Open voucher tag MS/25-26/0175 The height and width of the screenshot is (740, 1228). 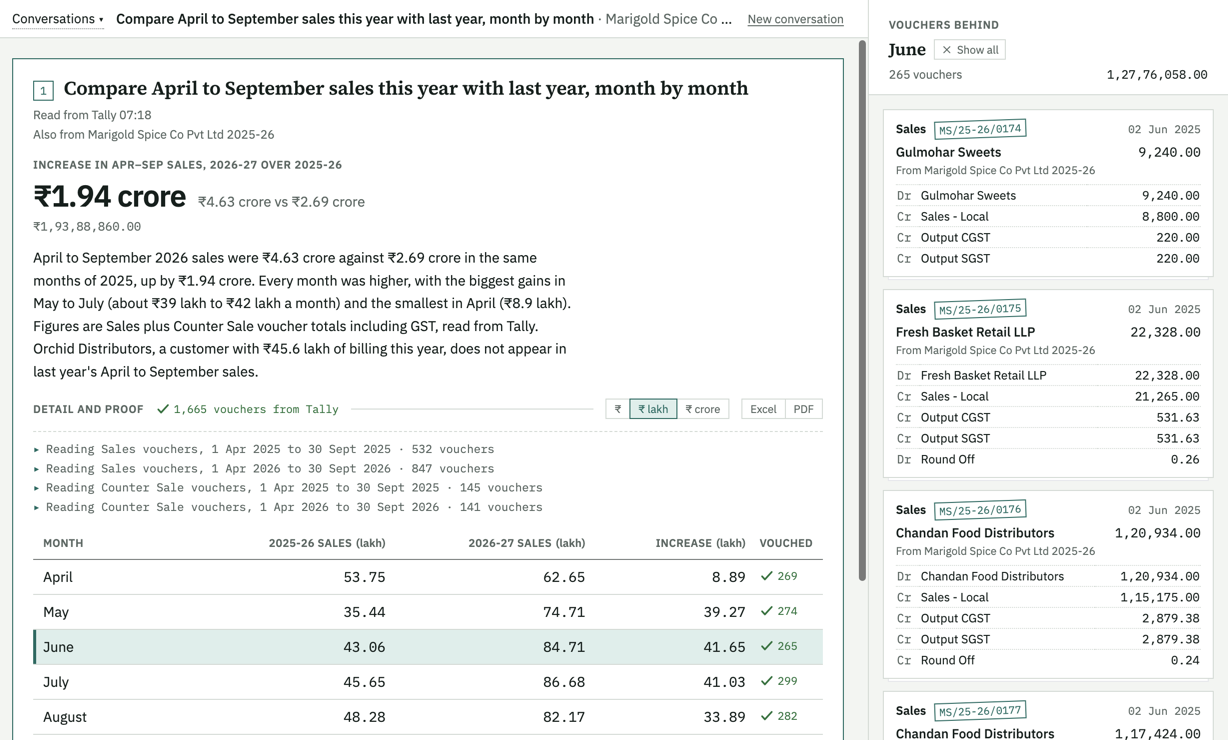tap(980, 309)
